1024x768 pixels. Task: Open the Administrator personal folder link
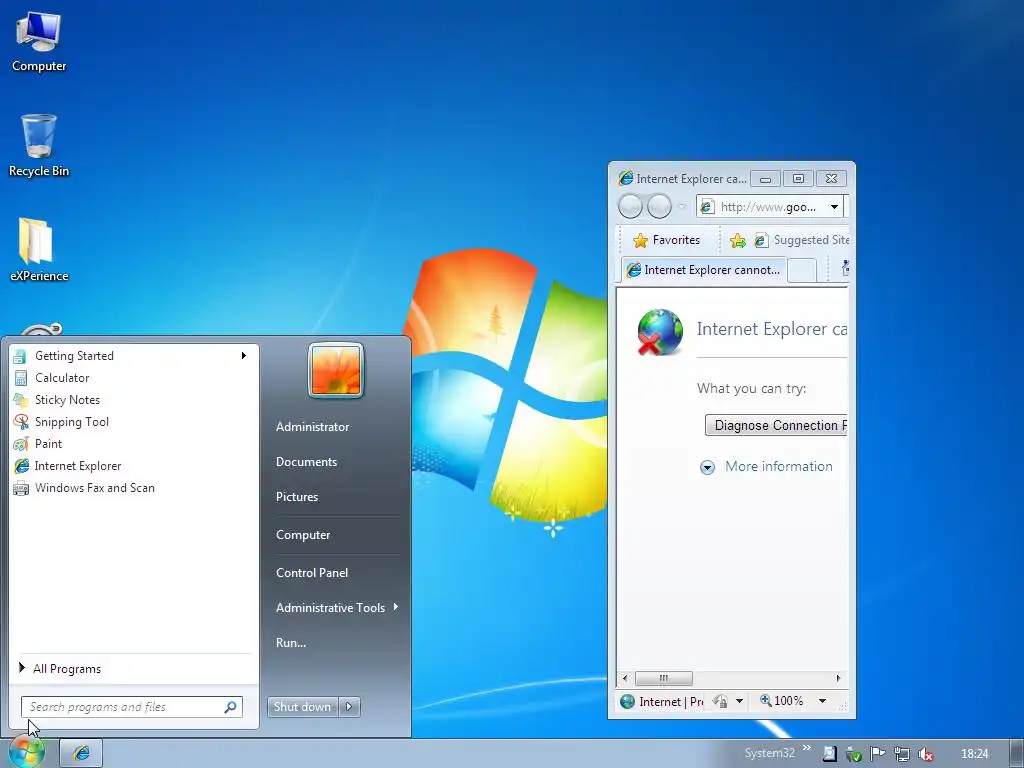click(x=313, y=426)
